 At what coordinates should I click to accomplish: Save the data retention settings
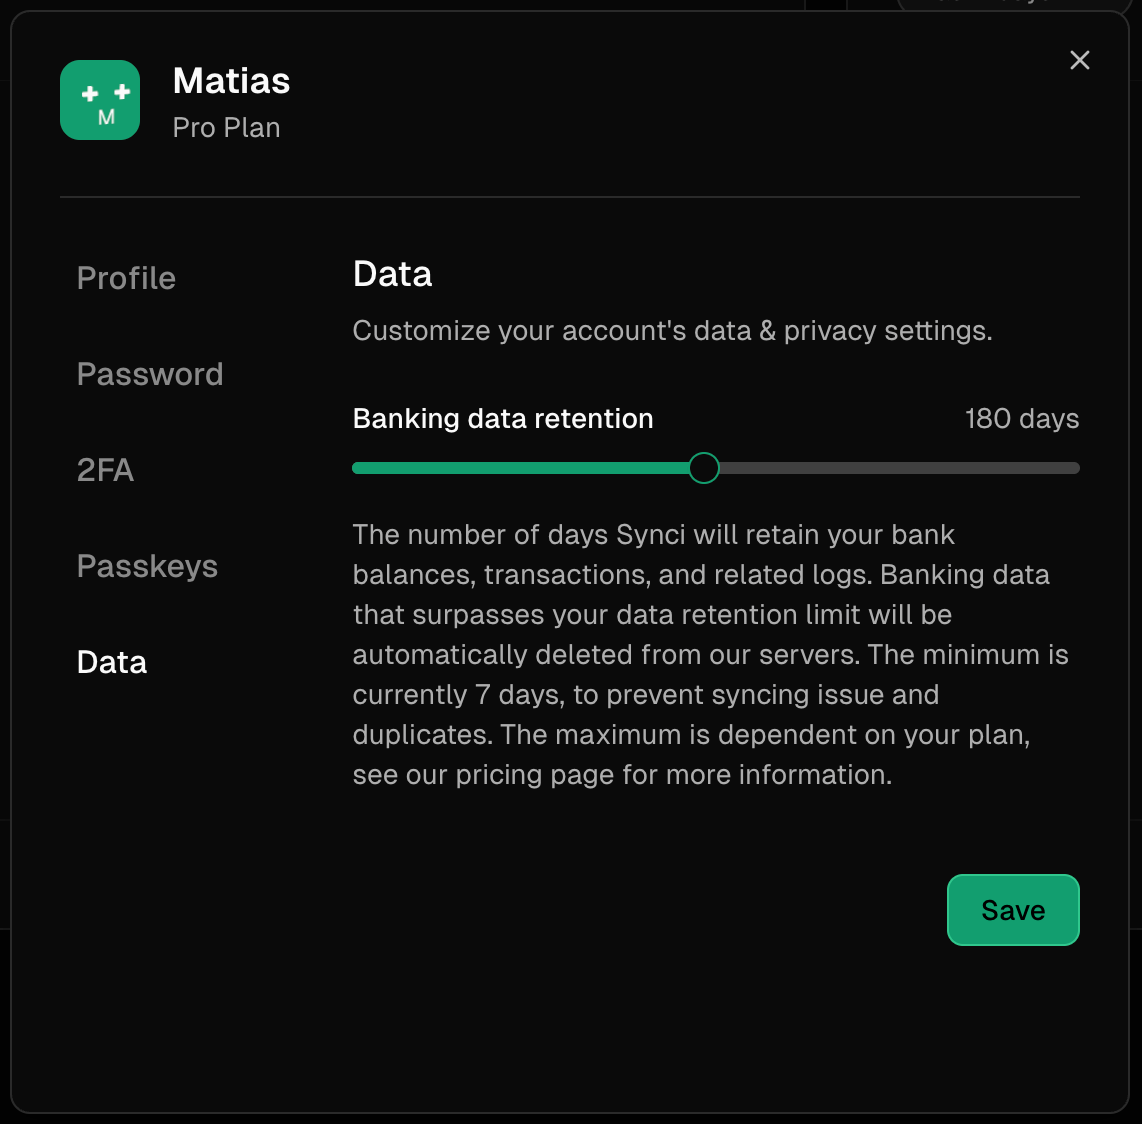1013,910
